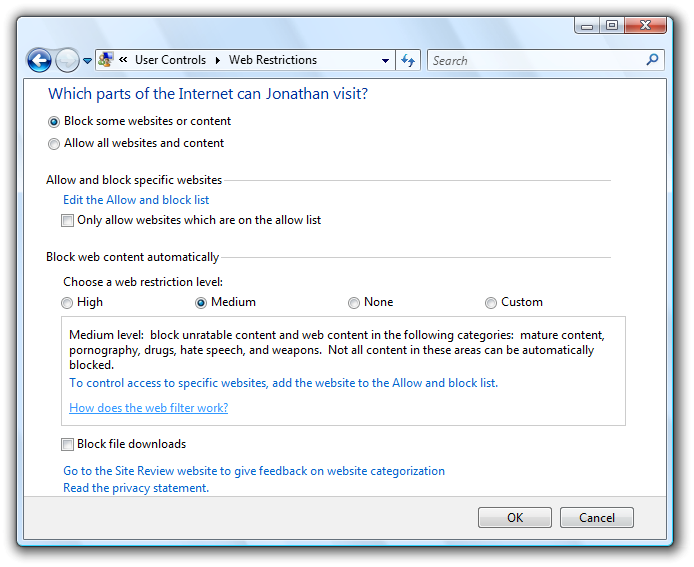This screenshot has height=567, width=694.
Task: Open the recent pages dropdown beside Forward
Action: click(x=88, y=61)
